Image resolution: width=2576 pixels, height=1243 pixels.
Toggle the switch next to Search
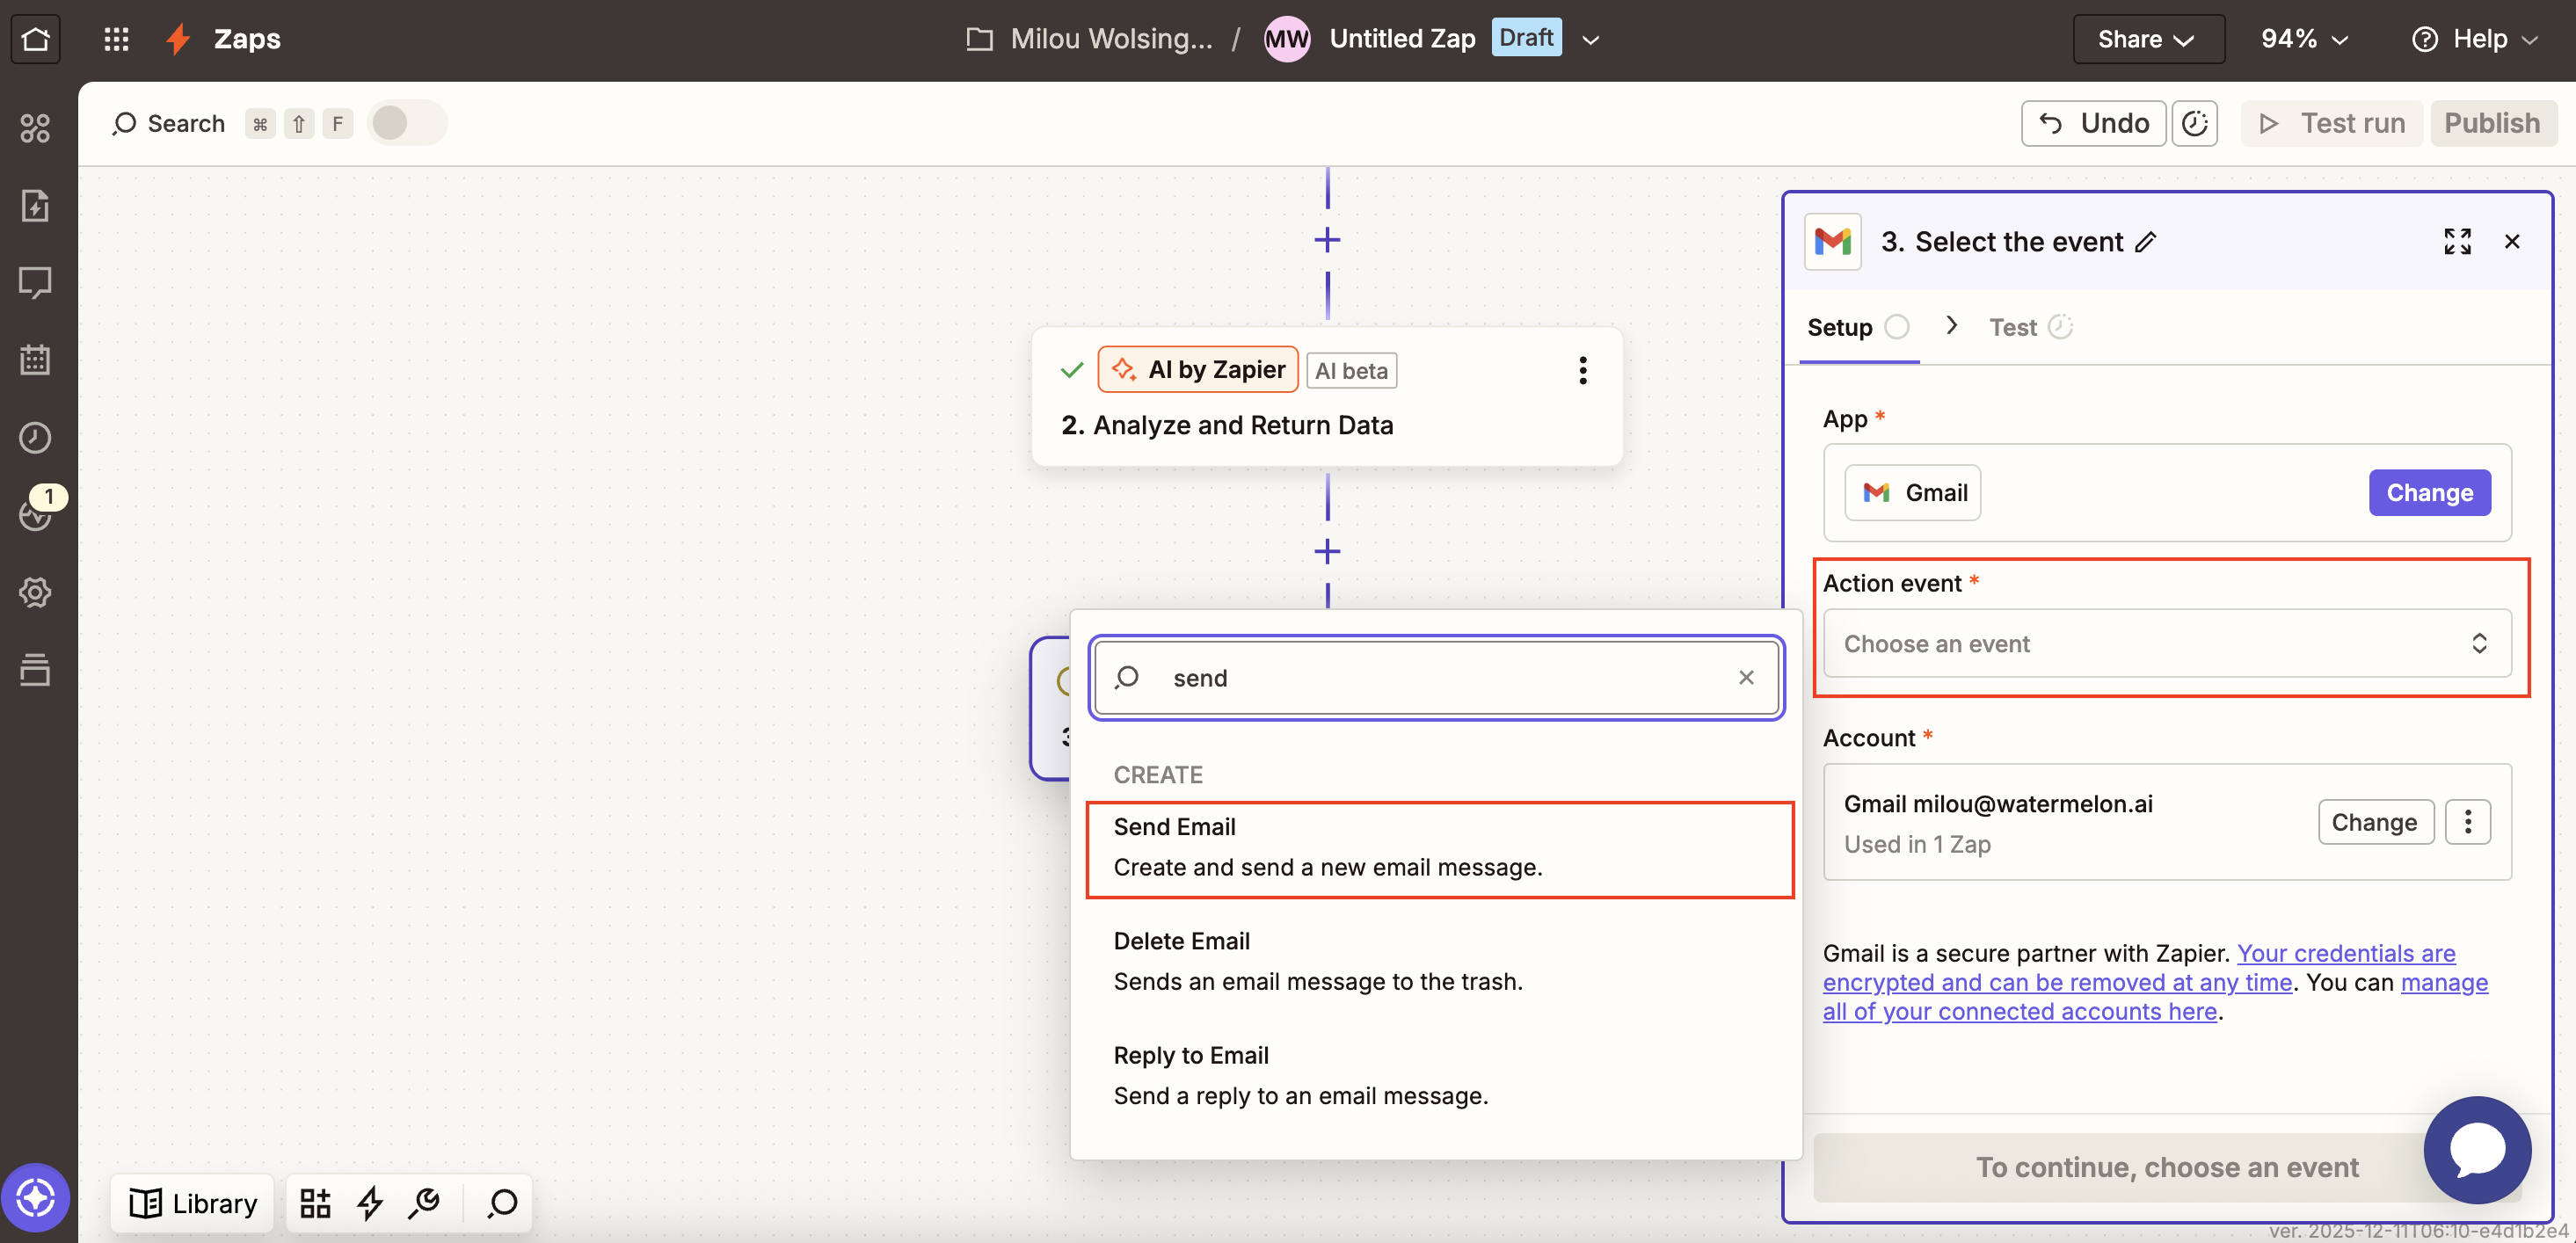point(406,123)
